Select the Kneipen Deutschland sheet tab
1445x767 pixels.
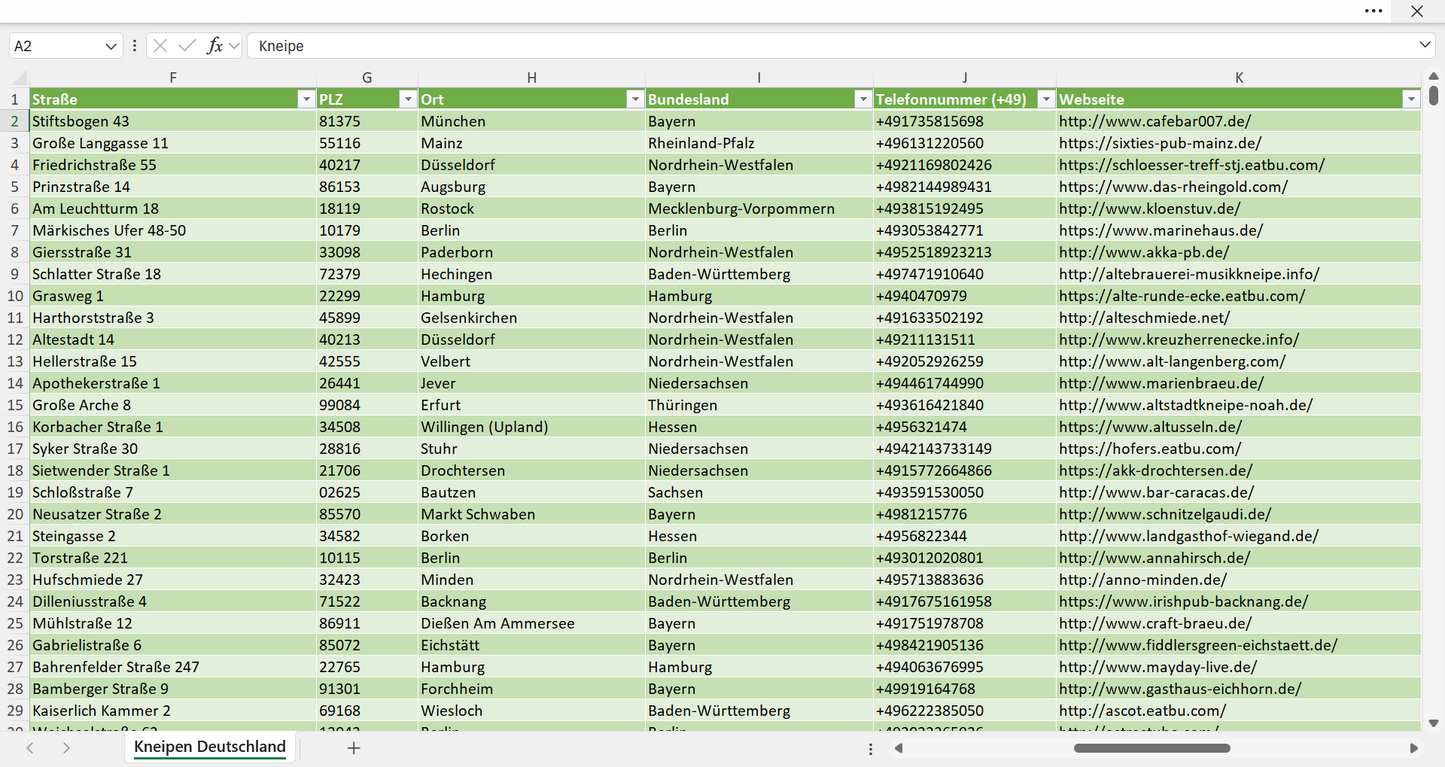(210, 747)
